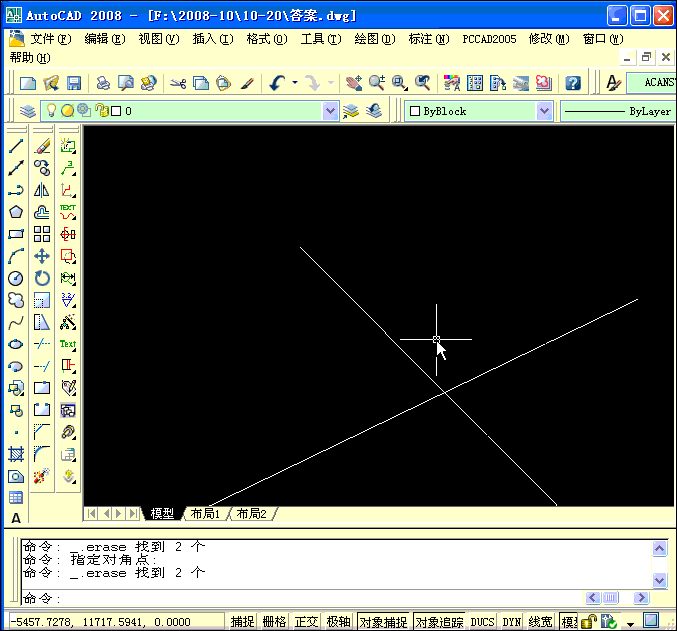677x631 pixels.
Task: Click the Save icon in toolbar
Action: pos(74,82)
